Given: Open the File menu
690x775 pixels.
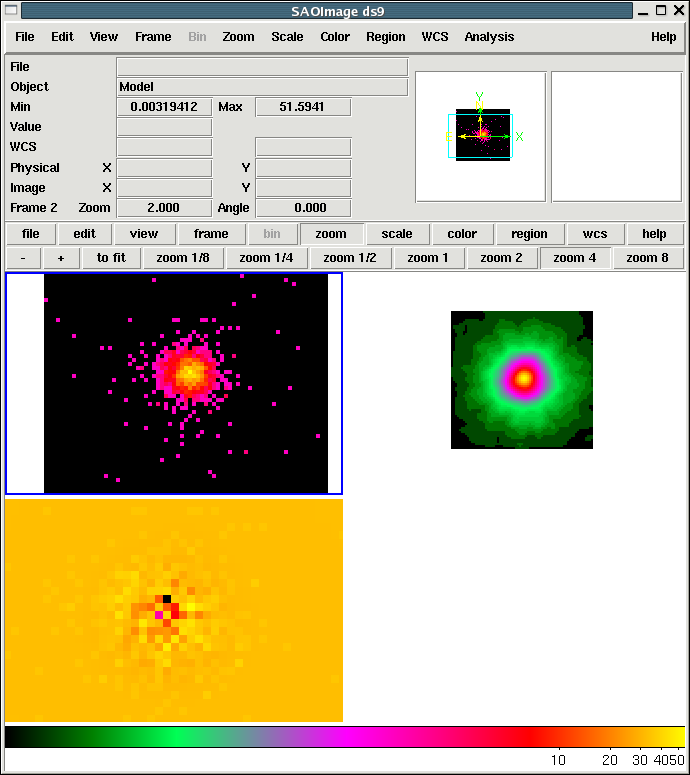Looking at the screenshot, I should pyautogui.click(x=24, y=37).
